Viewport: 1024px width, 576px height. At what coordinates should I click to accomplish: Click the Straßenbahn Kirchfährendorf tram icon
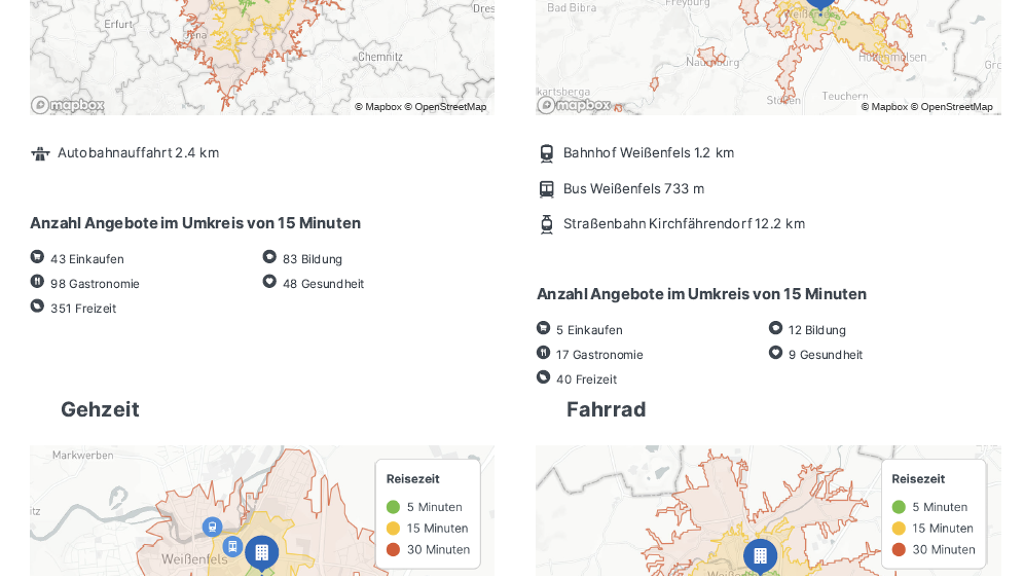point(546,224)
